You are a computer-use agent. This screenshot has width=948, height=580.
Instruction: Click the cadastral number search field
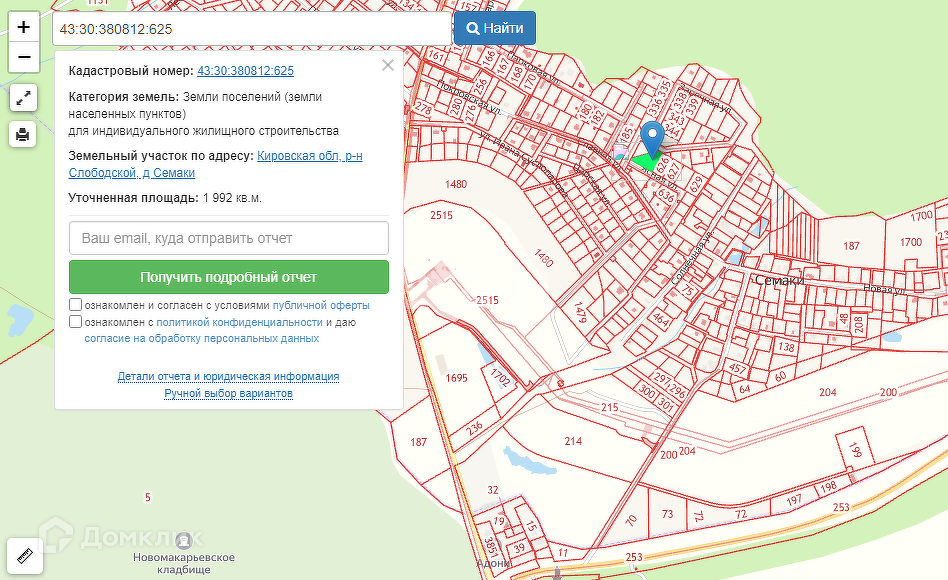250,29
